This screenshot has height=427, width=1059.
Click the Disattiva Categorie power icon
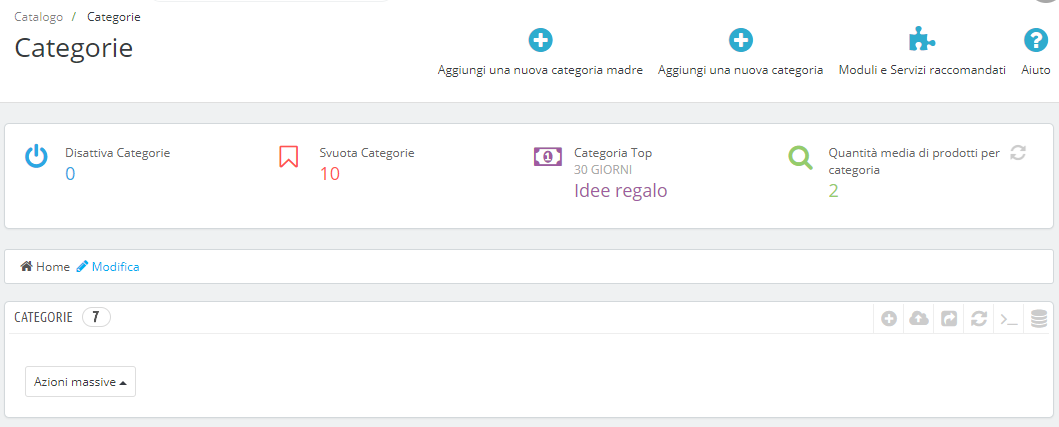coord(36,156)
